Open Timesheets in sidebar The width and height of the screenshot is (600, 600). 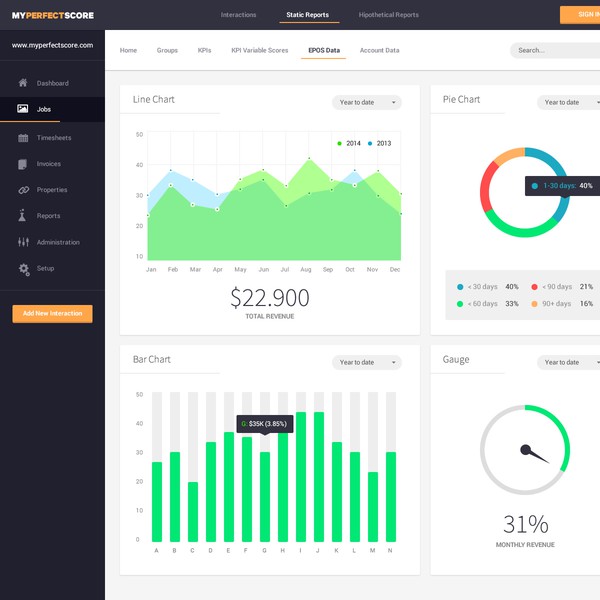tap(54, 138)
